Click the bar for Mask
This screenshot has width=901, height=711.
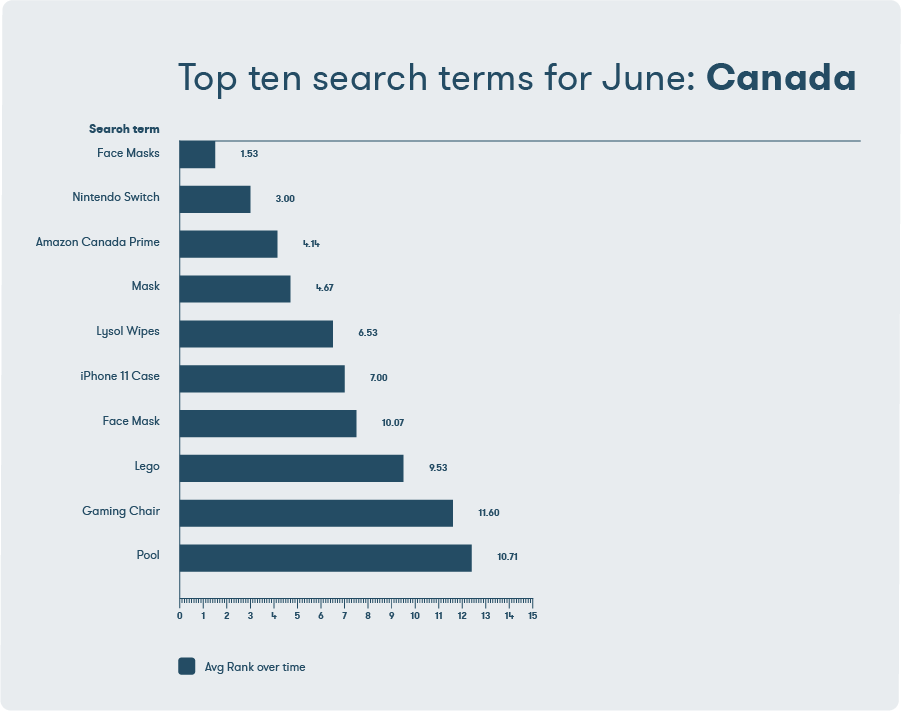(x=234, y=289)
